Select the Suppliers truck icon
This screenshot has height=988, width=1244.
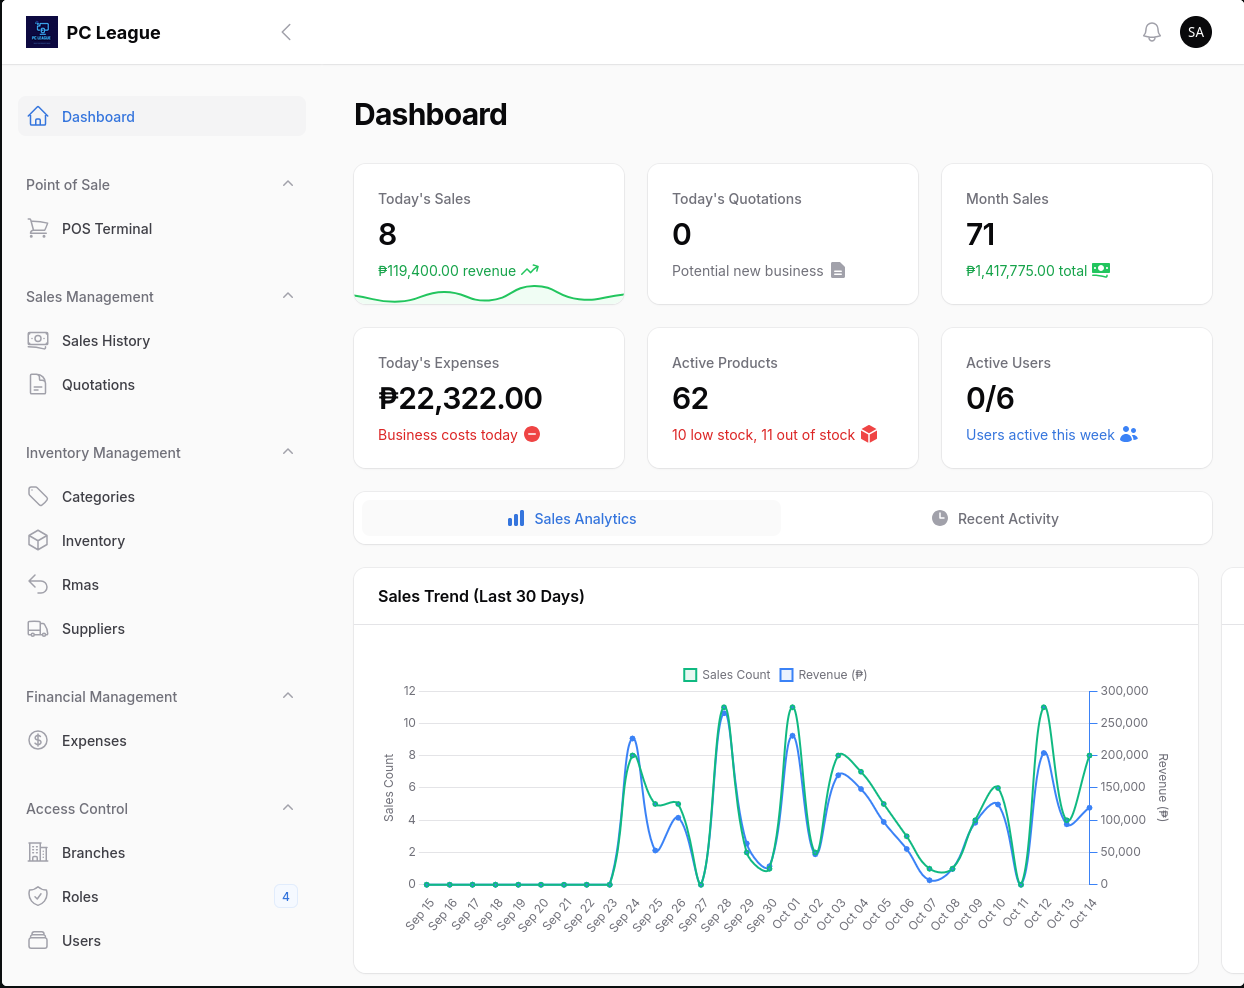click(38, 628)
